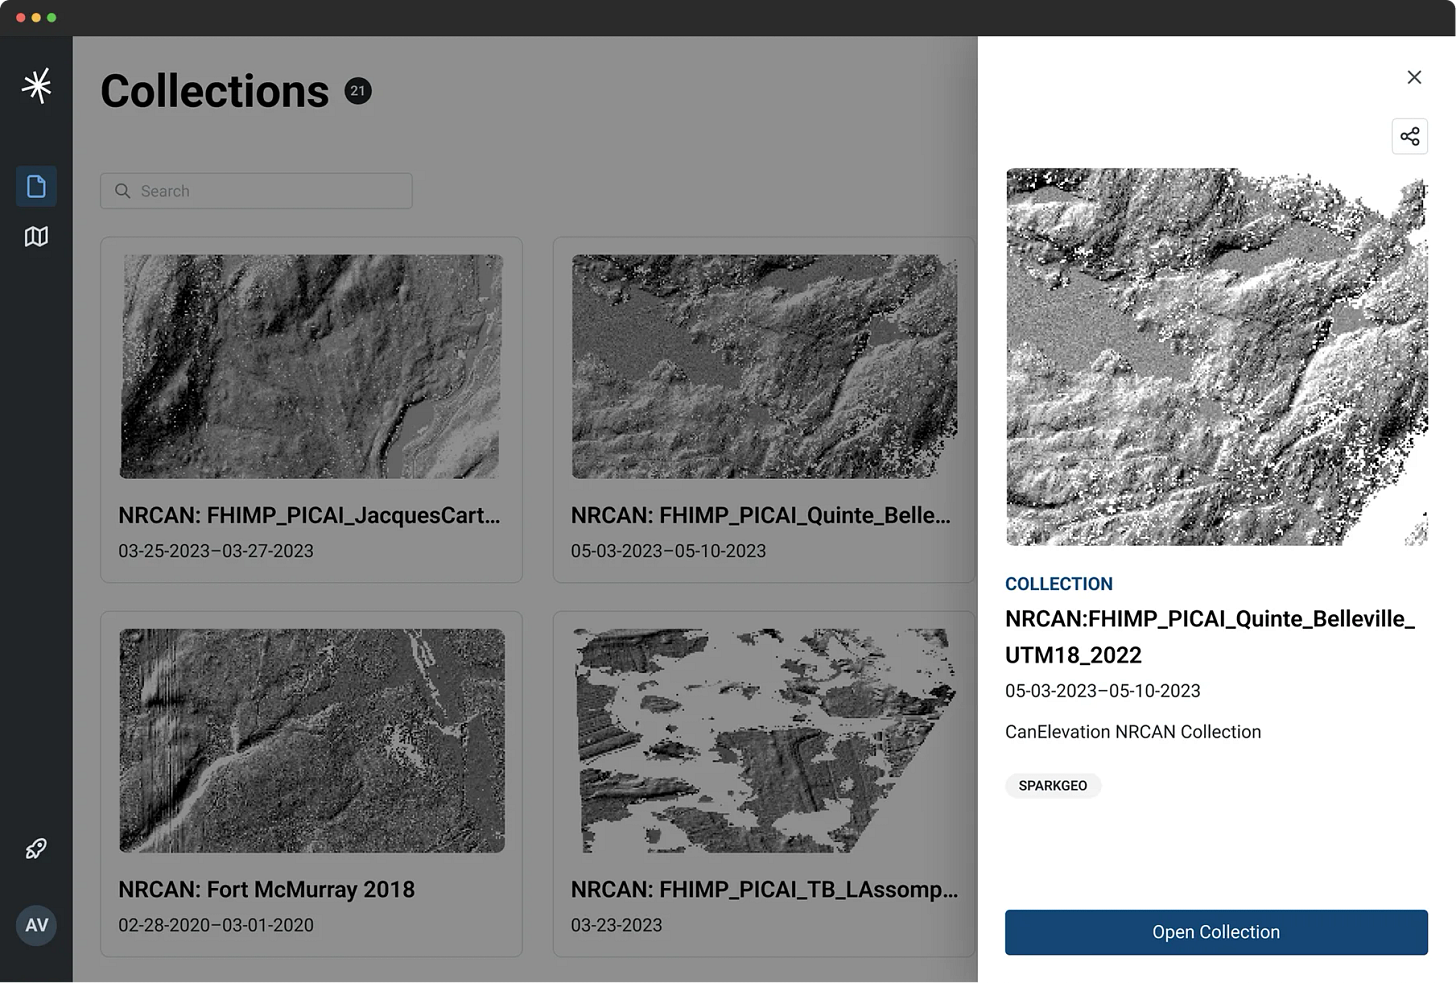Click the title NRCAN: FHIMP_PICAI_Quinte_Belle...
The width and height of the screenshot is (1456, 983).
pos(761,515)
